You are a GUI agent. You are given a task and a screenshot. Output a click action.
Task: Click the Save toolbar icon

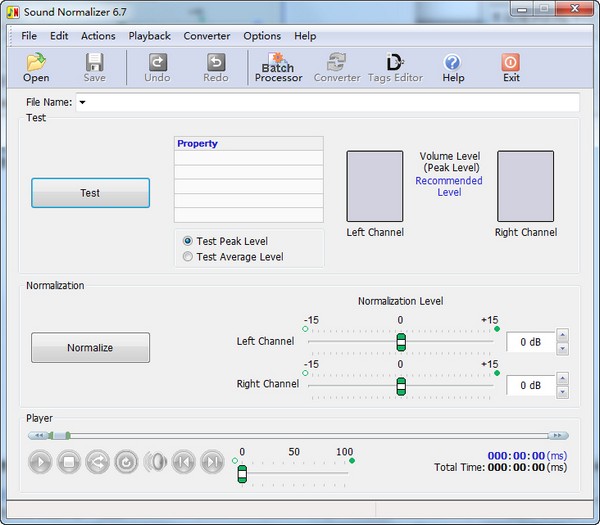click(x=95, y=67)
